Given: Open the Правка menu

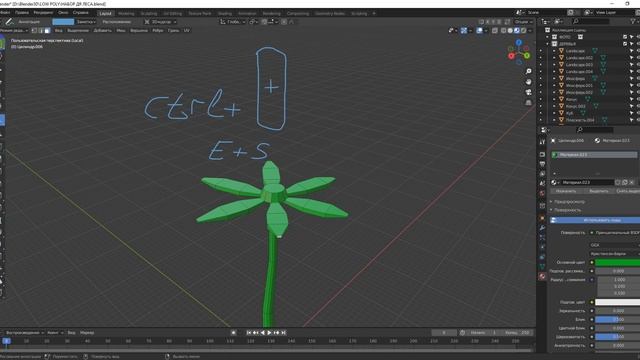Looking at the screenshot, I should [22, 13].
